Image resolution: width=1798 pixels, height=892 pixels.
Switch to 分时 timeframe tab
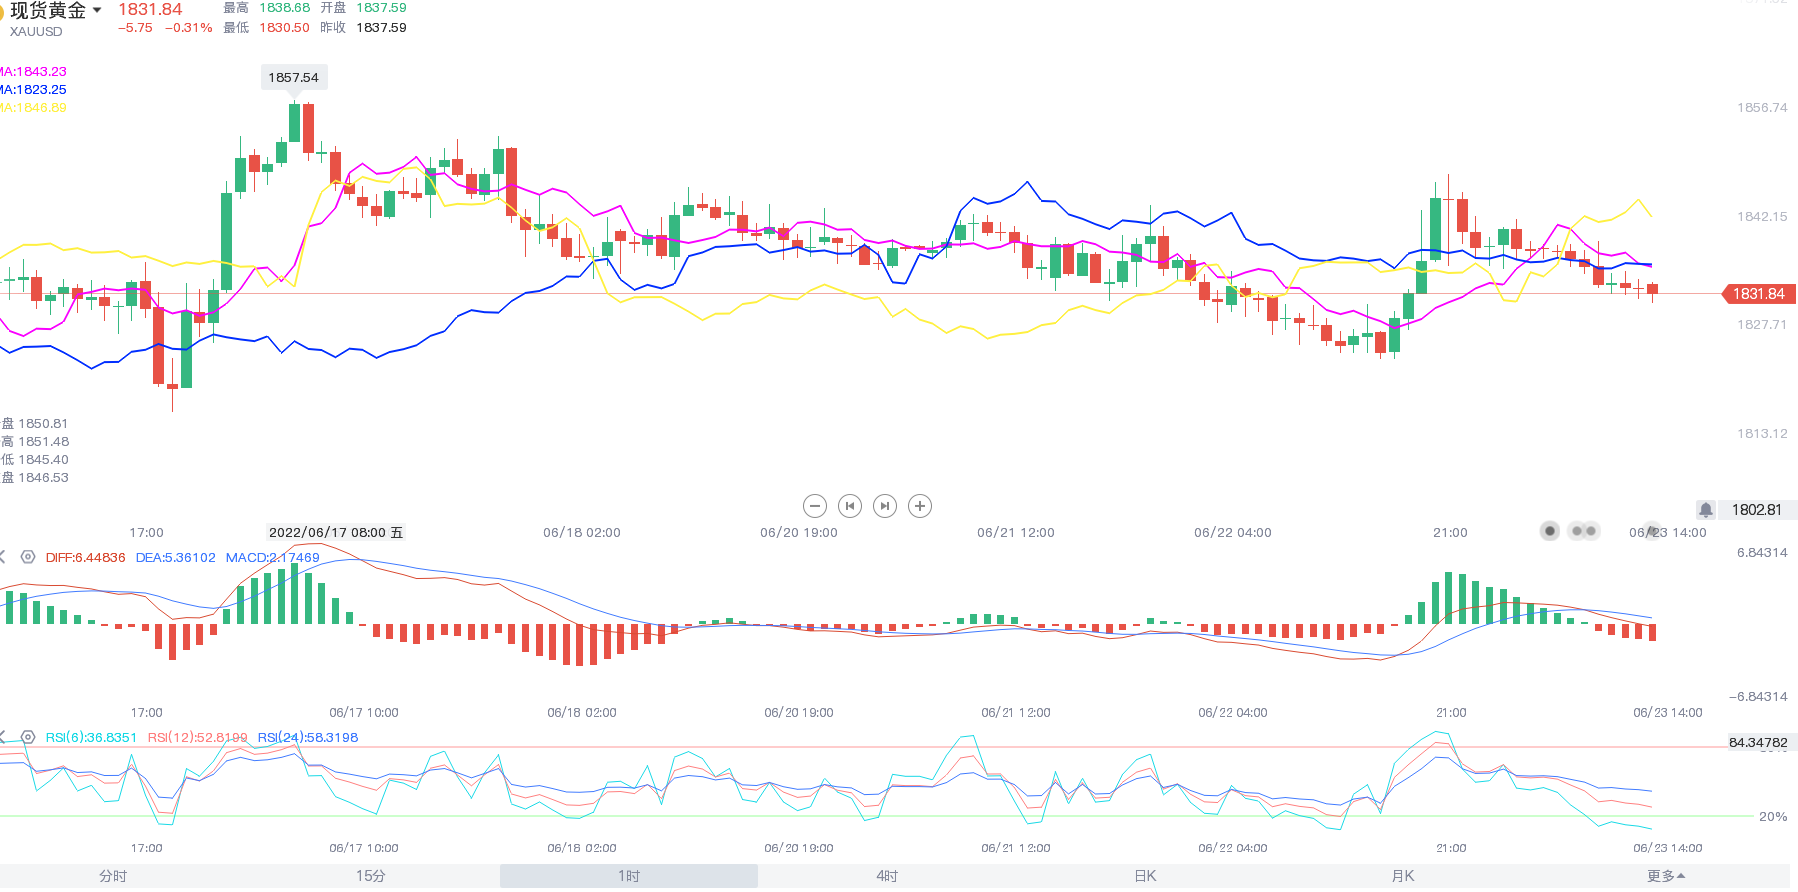pos(113,876)
